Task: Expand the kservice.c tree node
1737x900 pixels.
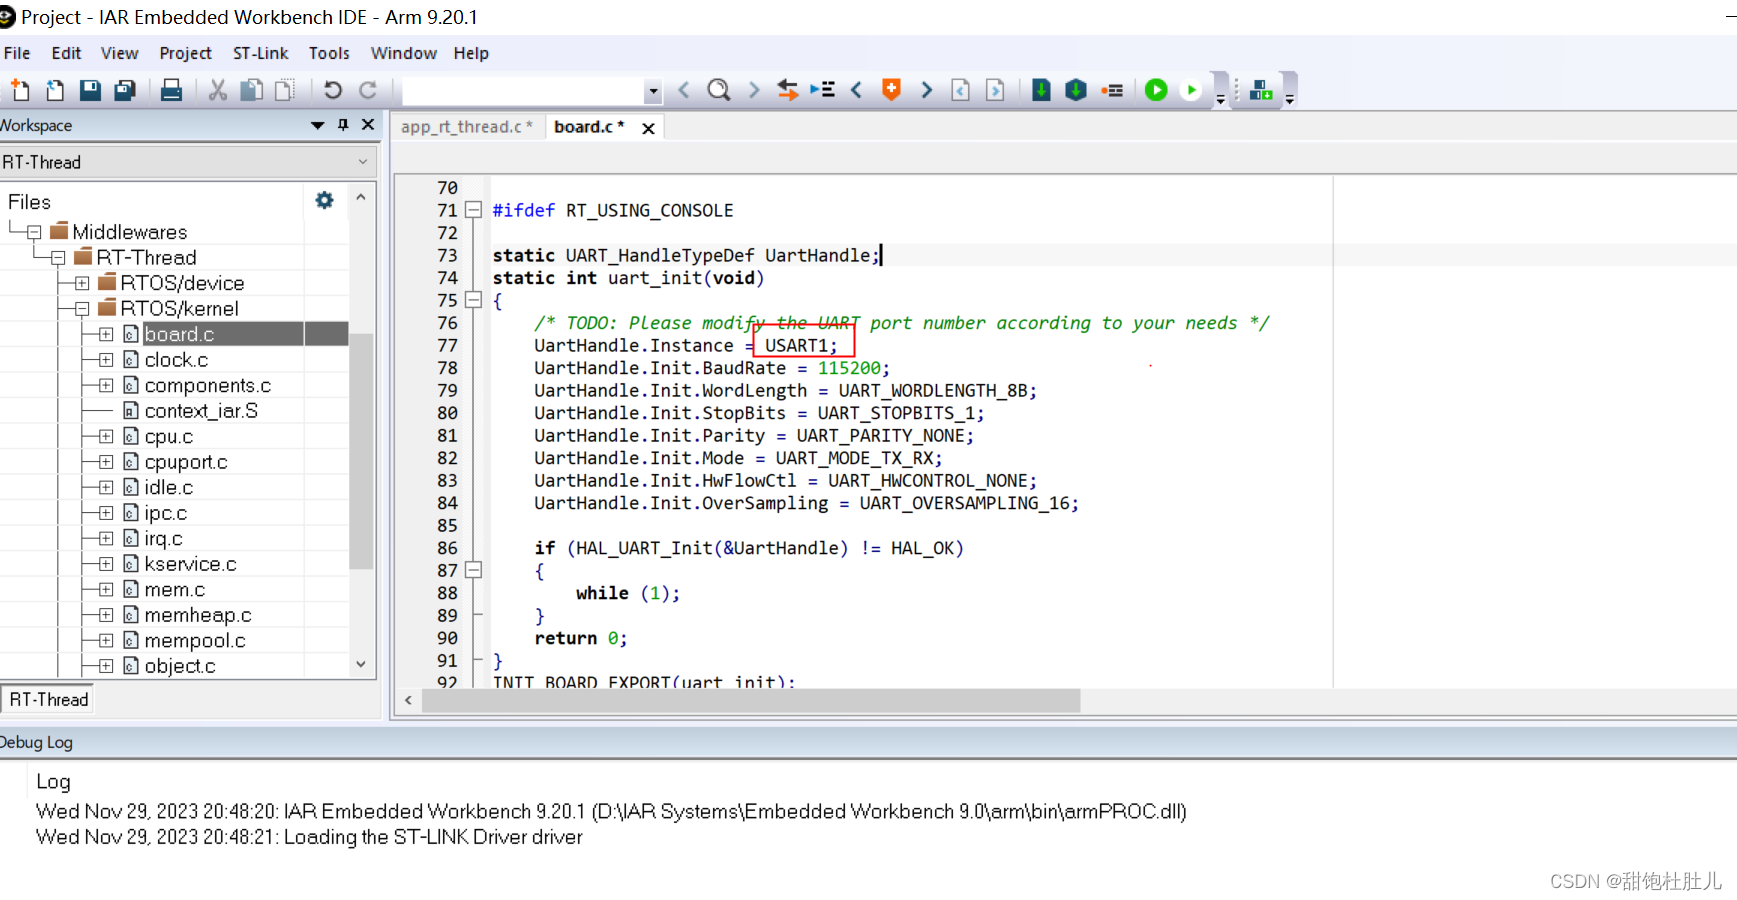Action: (106, 564)
